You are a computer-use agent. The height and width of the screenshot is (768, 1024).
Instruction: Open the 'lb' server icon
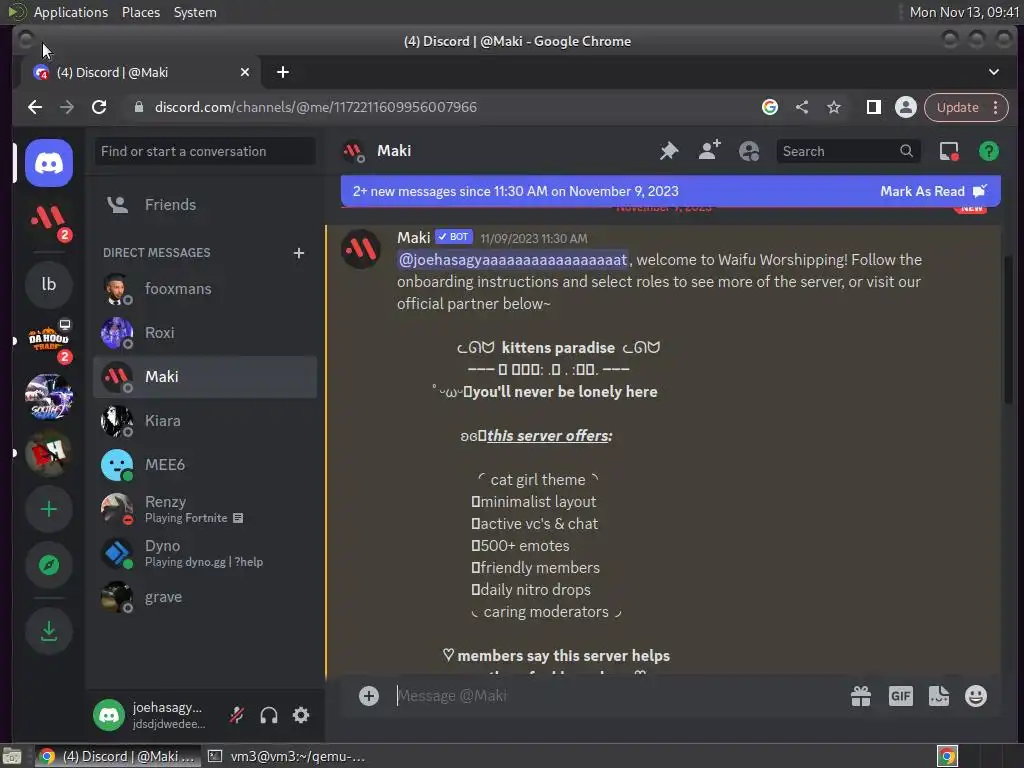tap(49, 283)
